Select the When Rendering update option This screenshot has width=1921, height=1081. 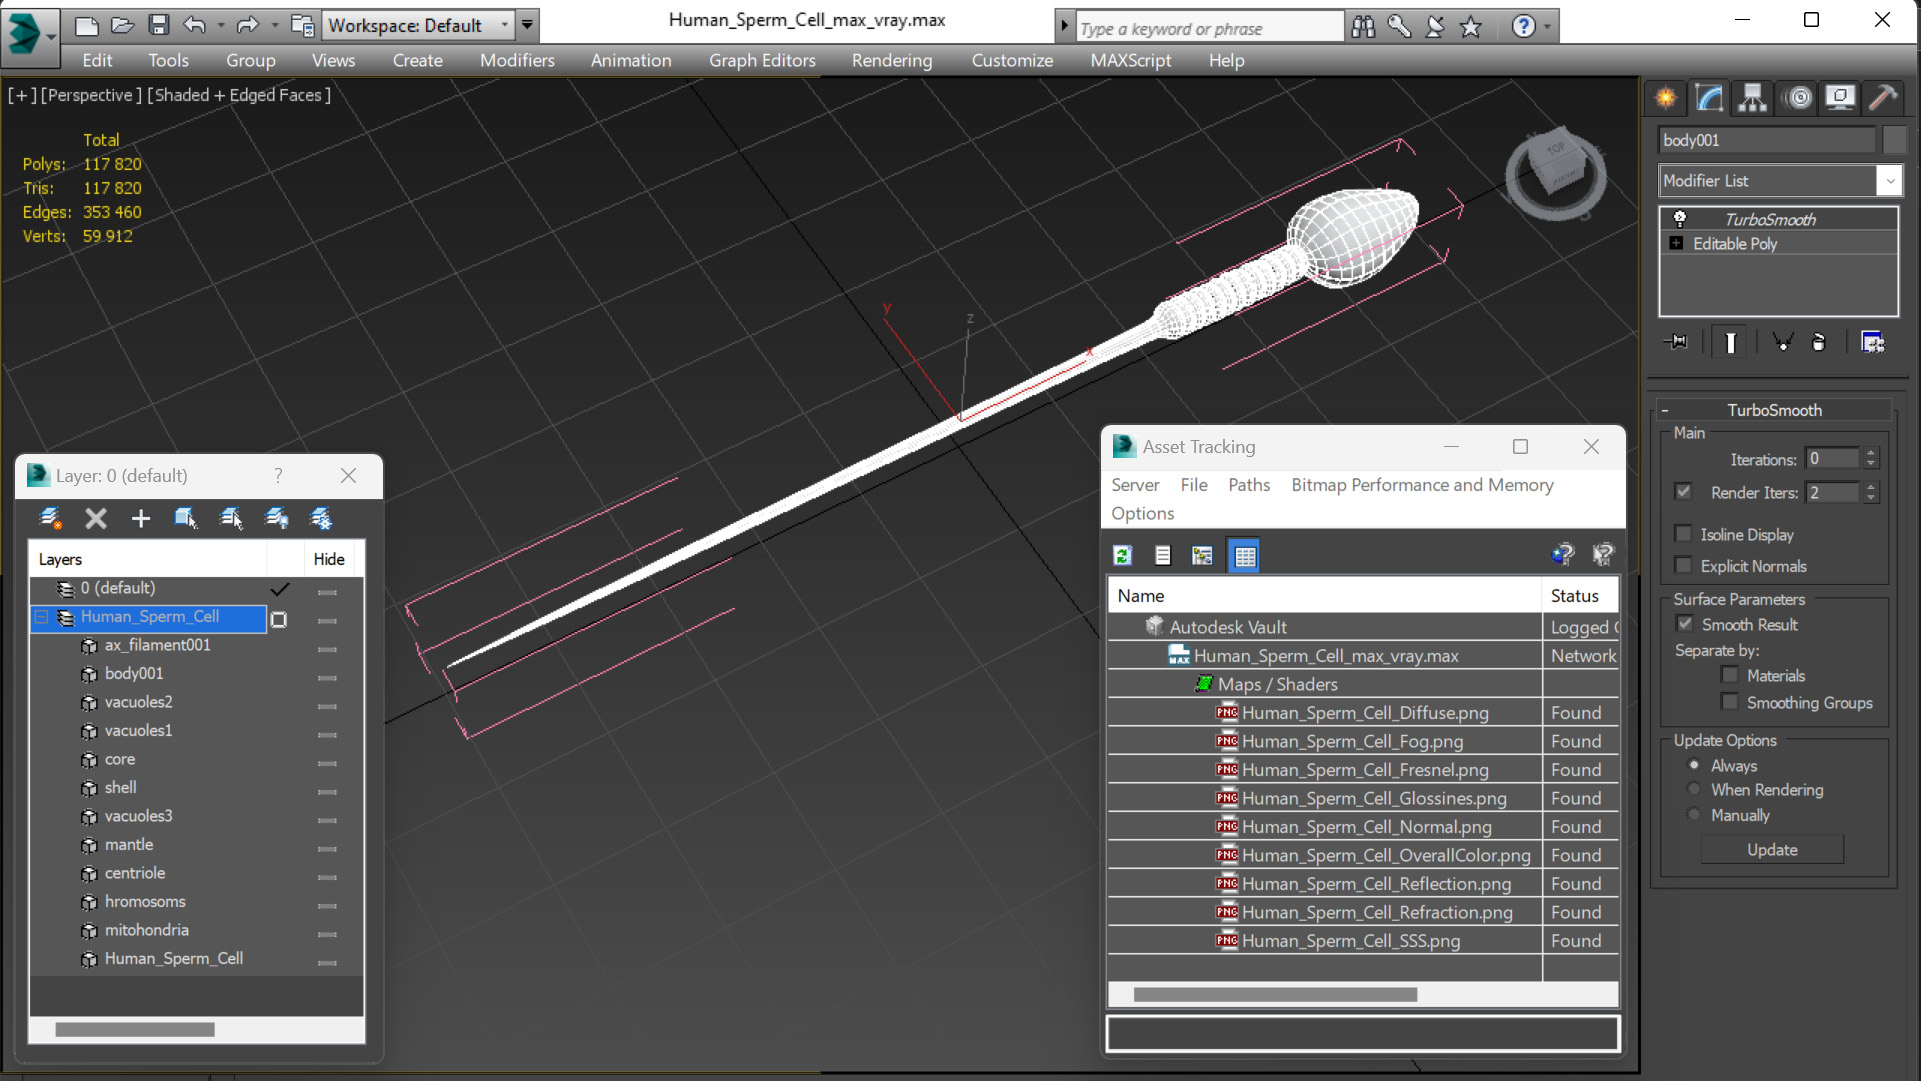point(1694,789)
